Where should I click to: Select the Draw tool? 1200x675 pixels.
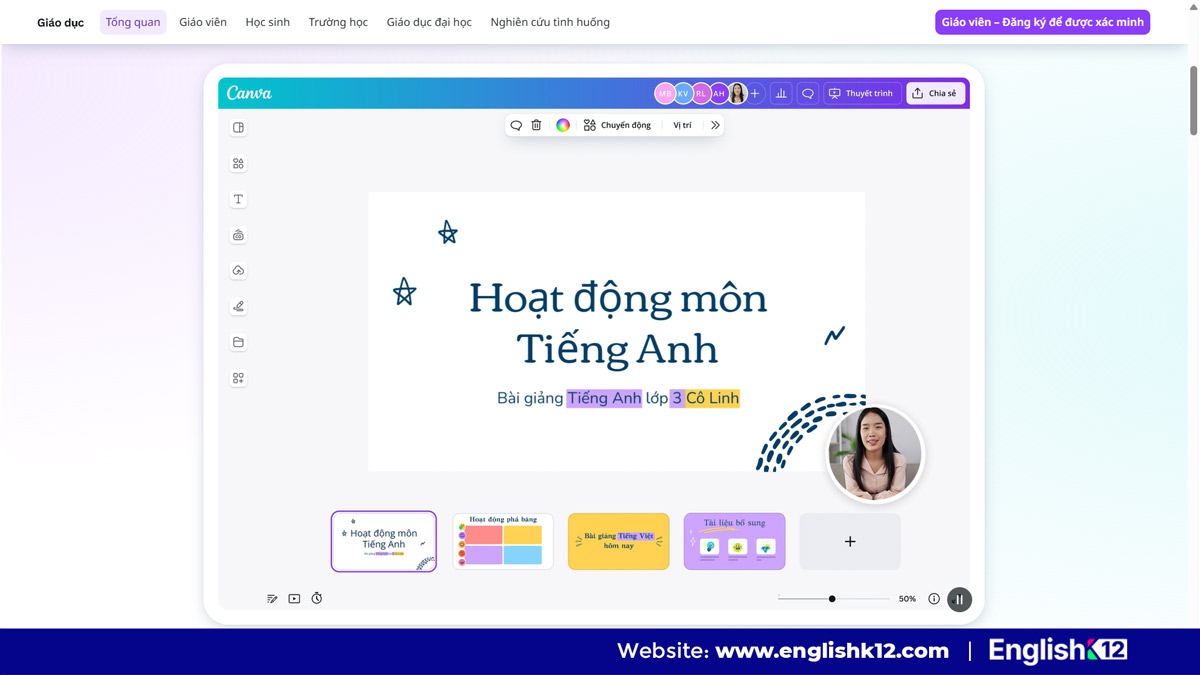click(x=238, y=306)
